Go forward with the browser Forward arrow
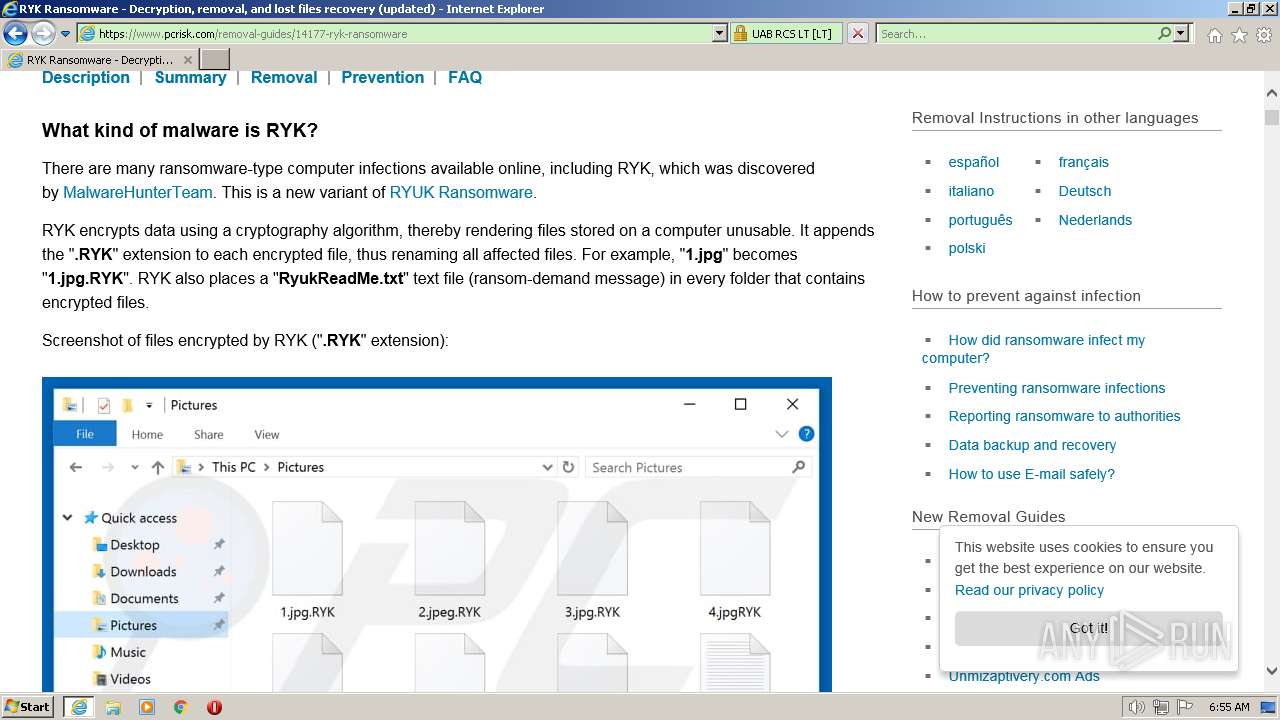Viewport: 1280px width, 720px height. 43,34
